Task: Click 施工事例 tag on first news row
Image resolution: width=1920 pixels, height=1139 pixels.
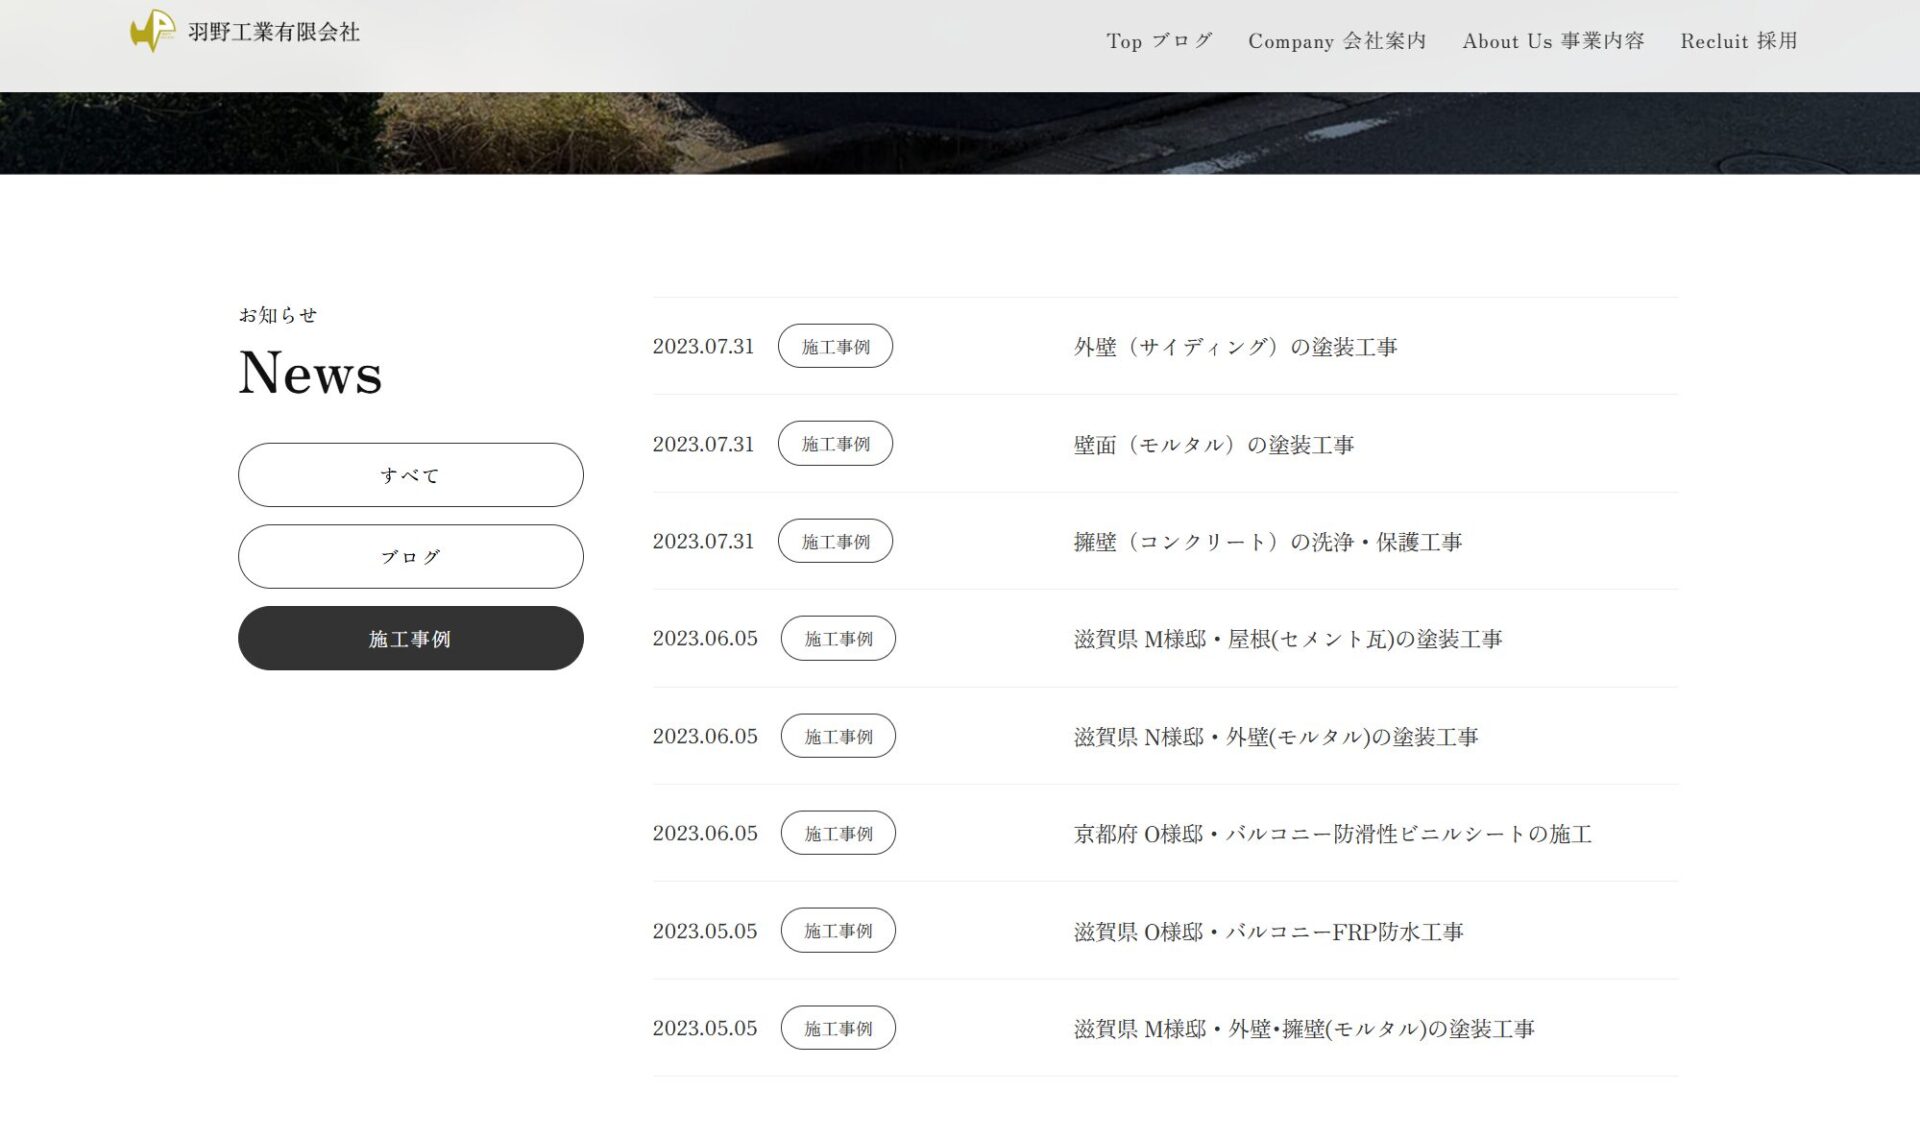Action: click(x=835, y=347)
